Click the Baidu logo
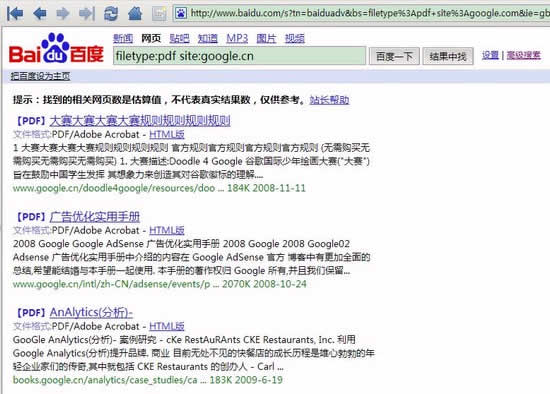This screenshot has height=394, width=550. 56,48
